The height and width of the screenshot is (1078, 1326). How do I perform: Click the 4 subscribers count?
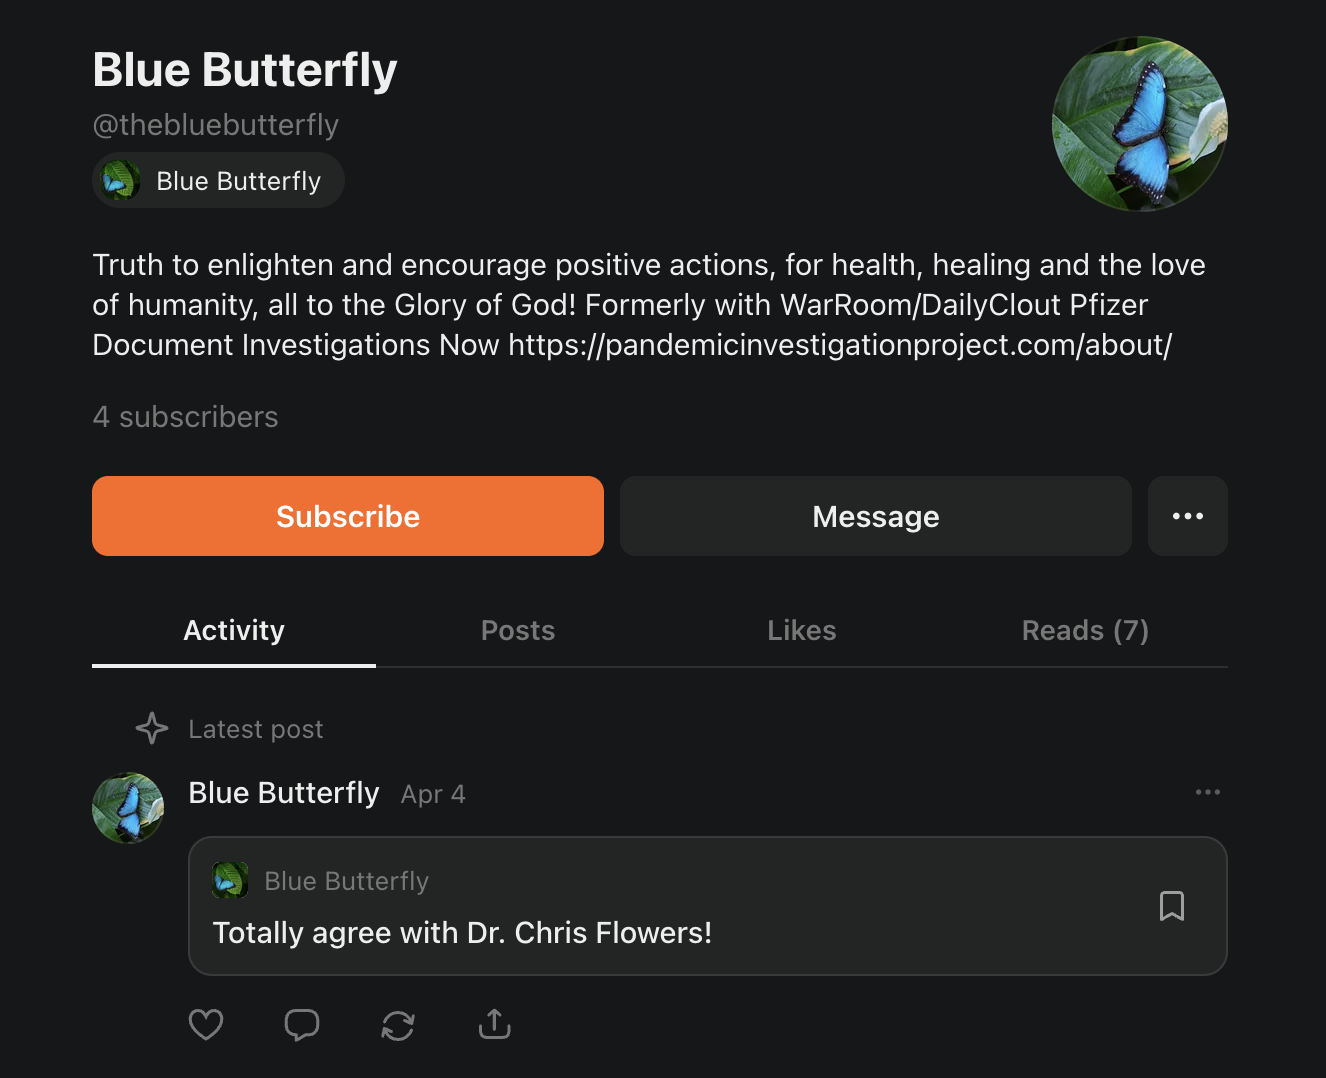click(186, 417)
